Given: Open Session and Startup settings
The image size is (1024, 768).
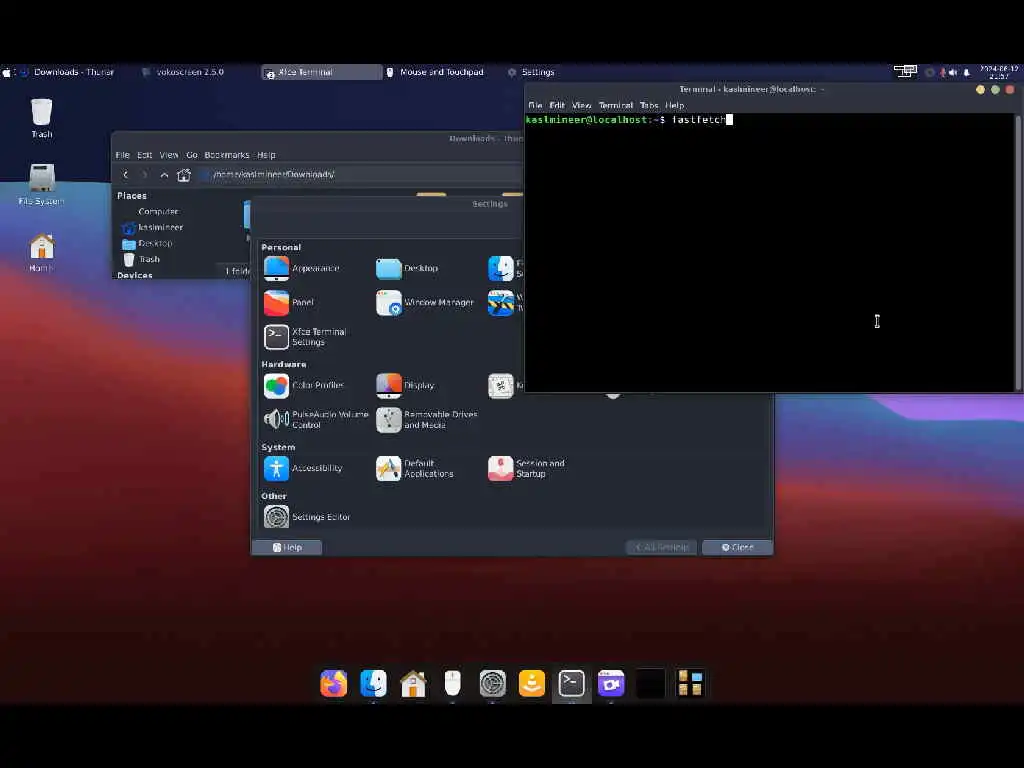Looking at the screenshot, I should tap(526, 468).
